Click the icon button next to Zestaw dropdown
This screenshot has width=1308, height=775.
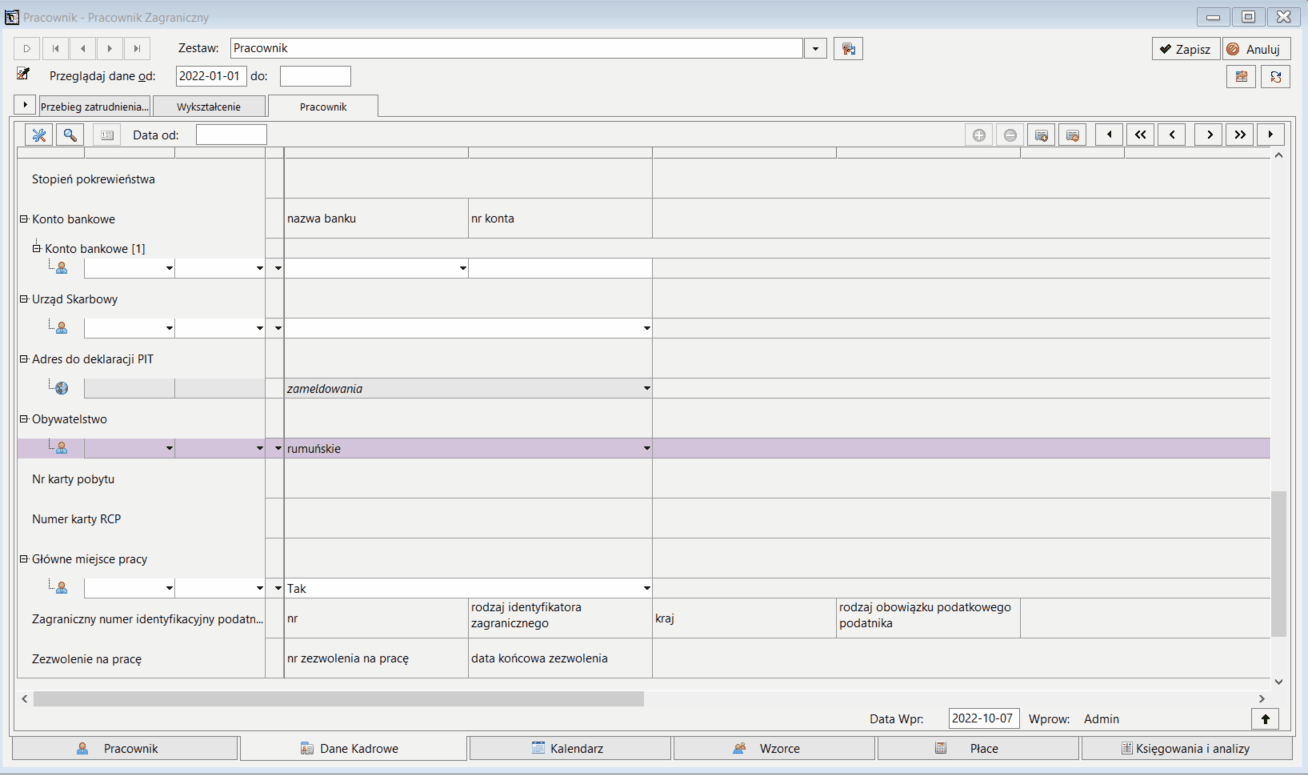tap(848, 48)
